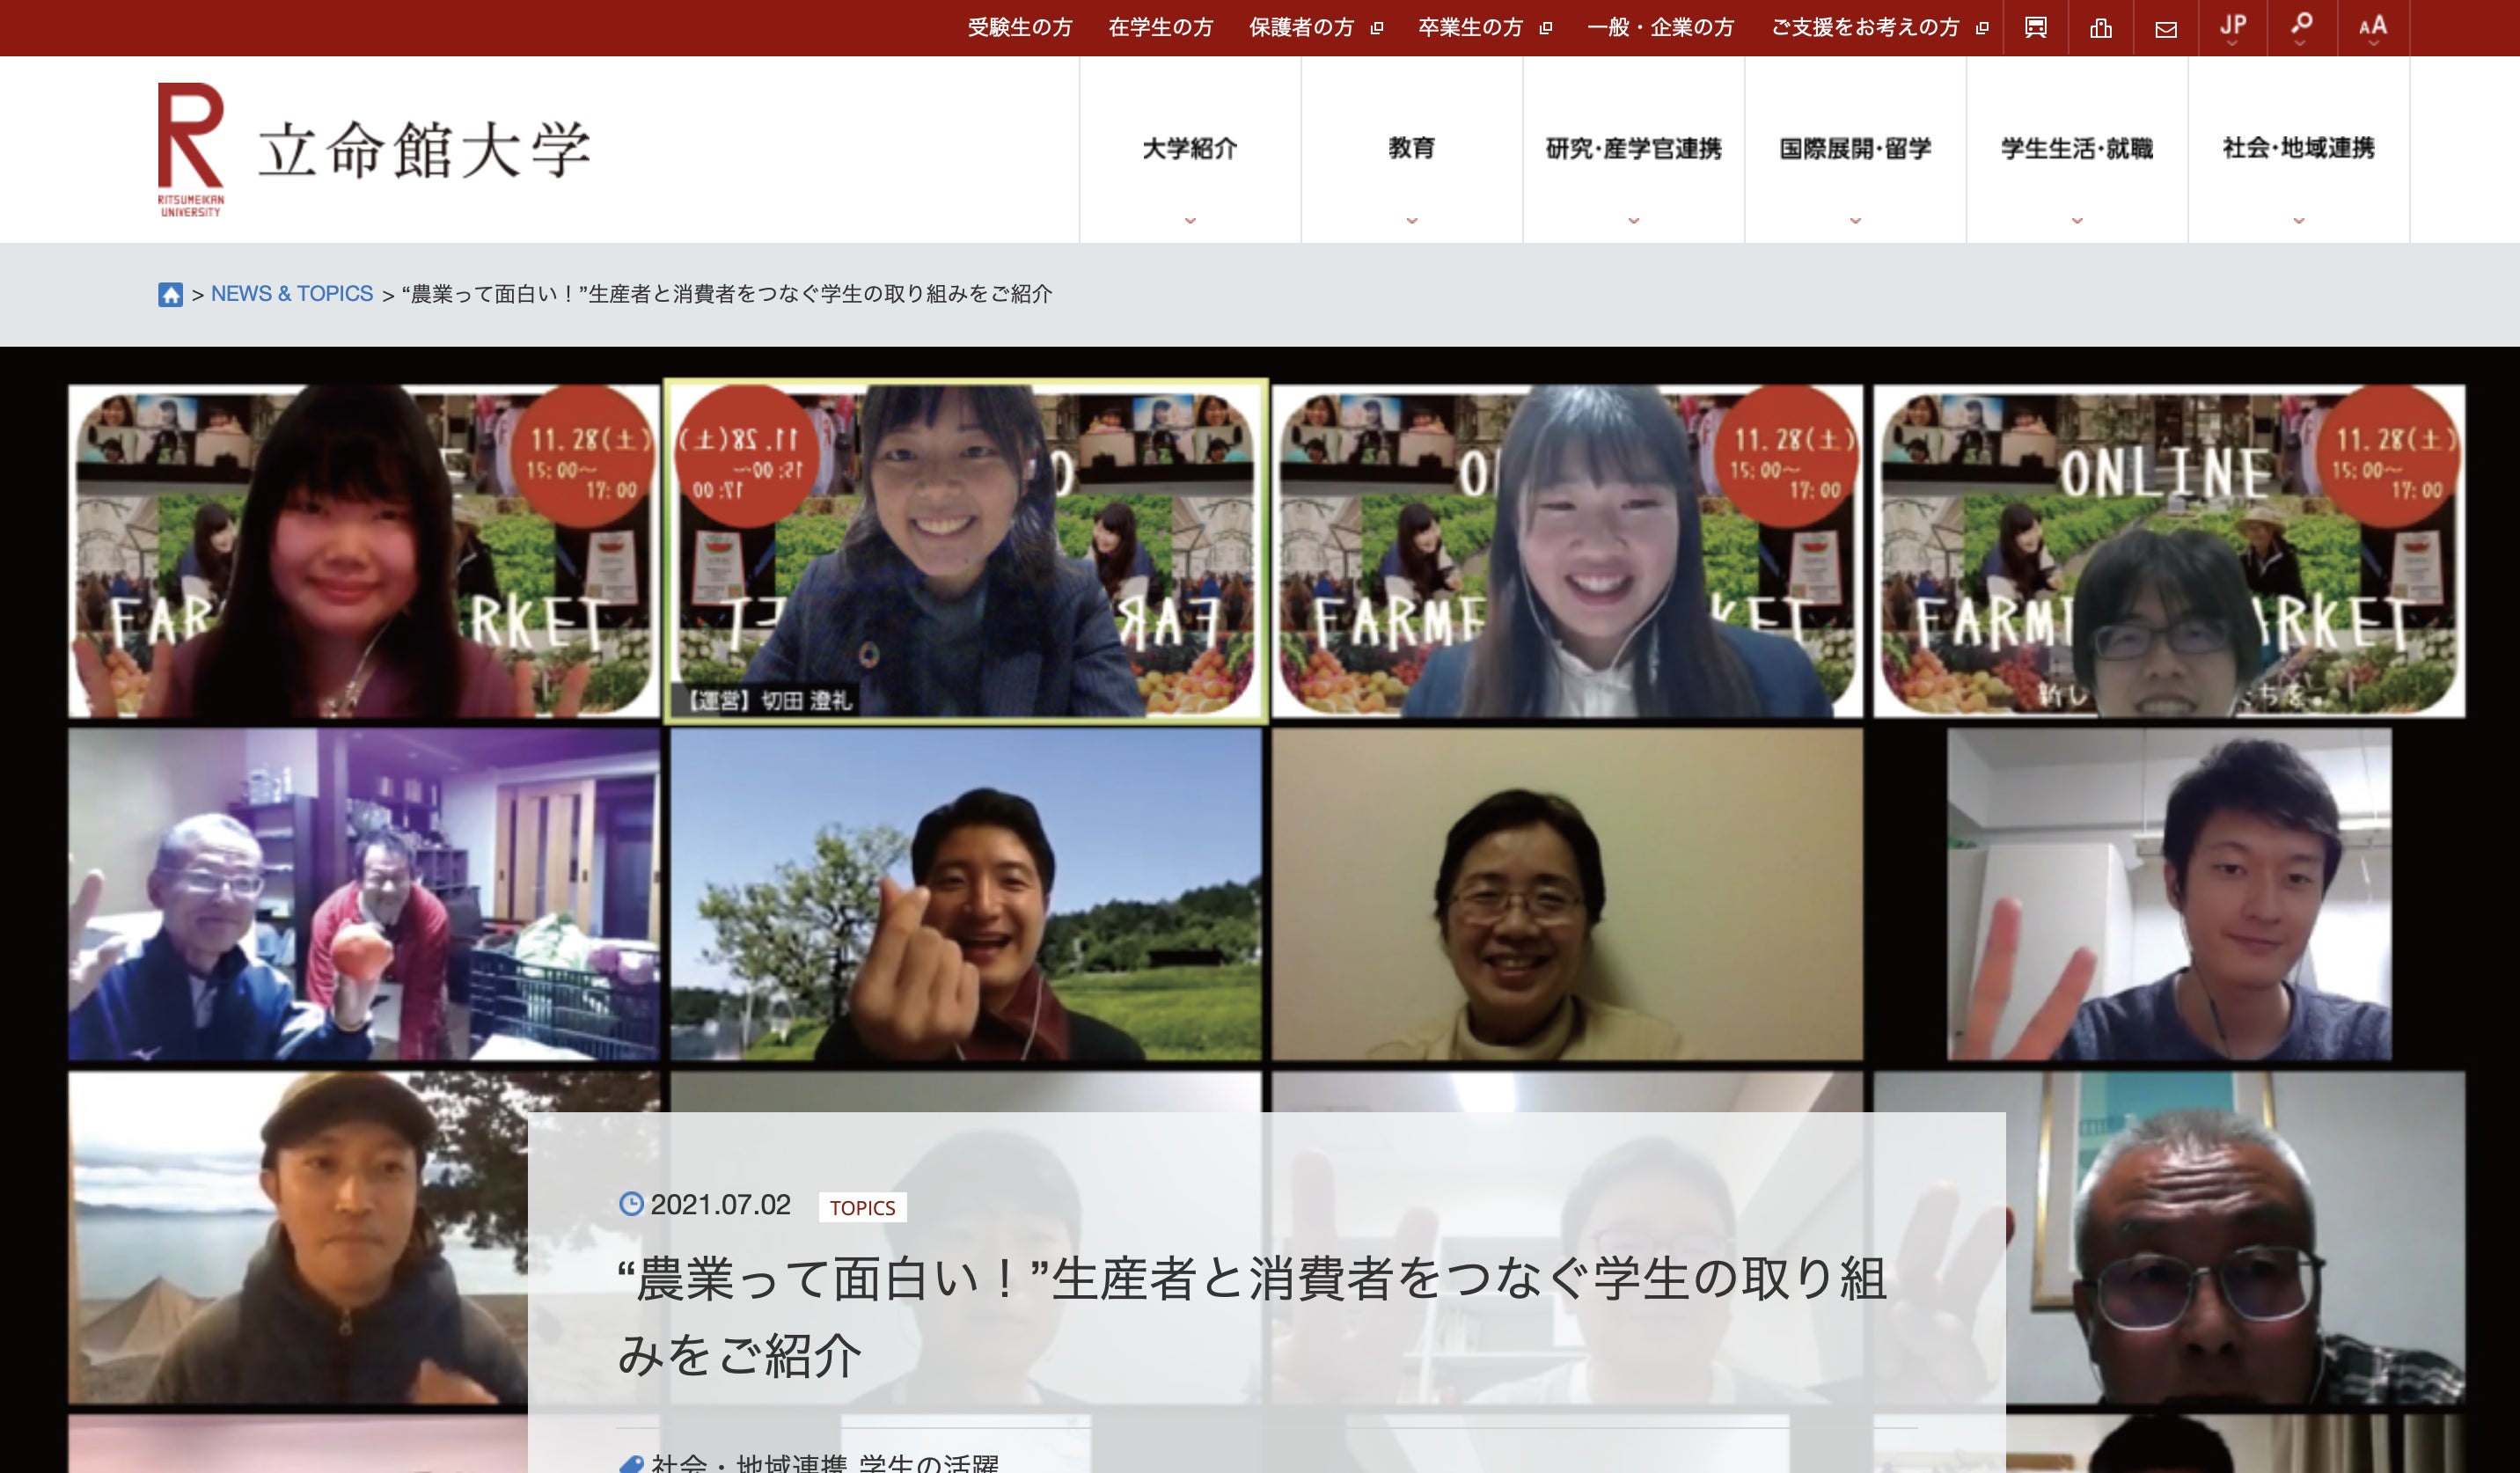Open the 学生生活・就職 menu
This screenshot has height=1473, width=2520.
click(2077, 150)
